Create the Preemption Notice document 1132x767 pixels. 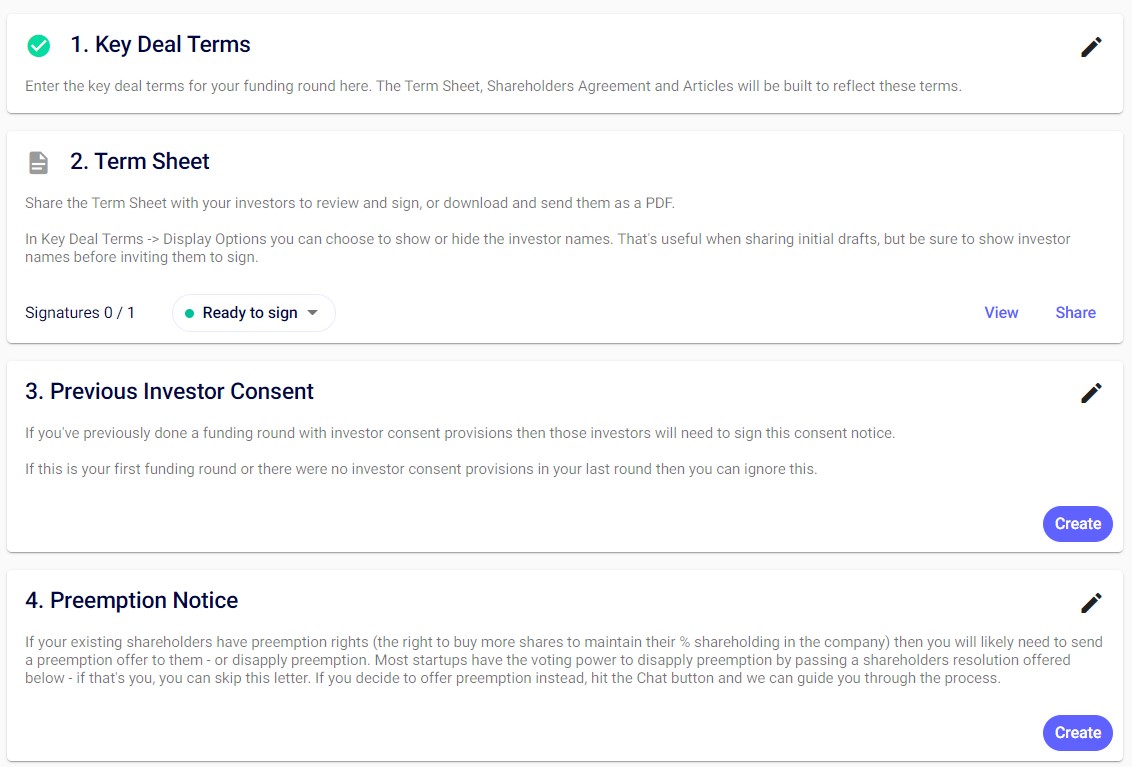pos(1077,733)
